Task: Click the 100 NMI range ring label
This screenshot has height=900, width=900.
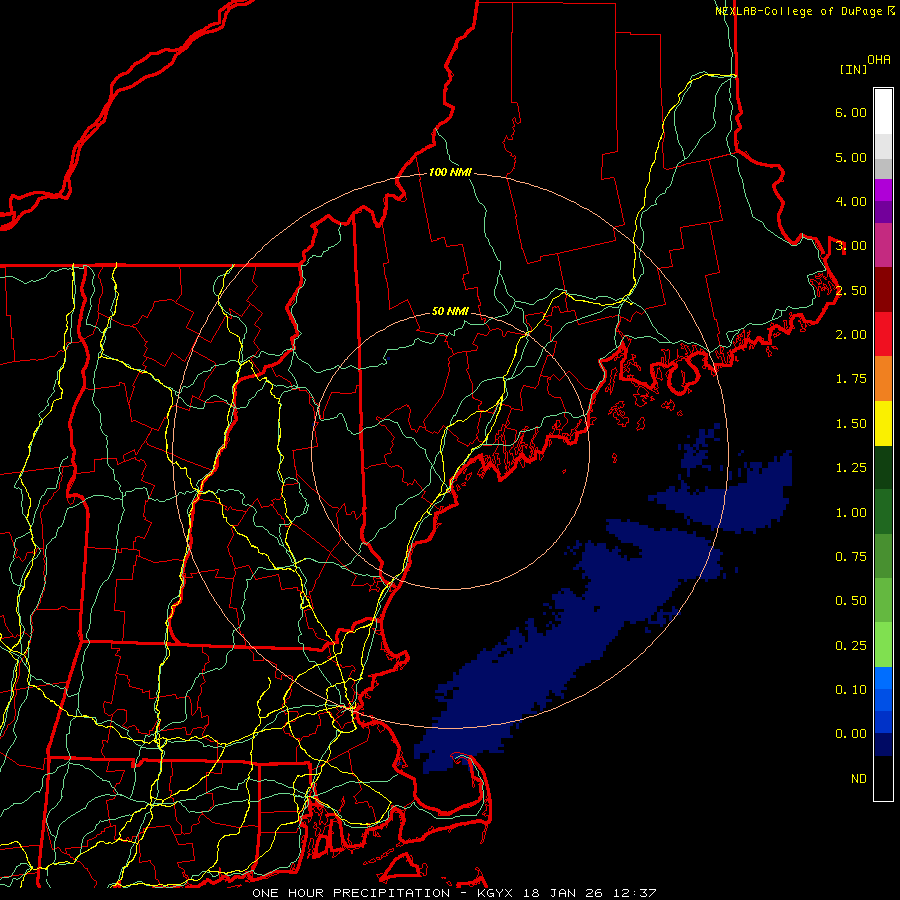Action: click(x=450, y=172)
